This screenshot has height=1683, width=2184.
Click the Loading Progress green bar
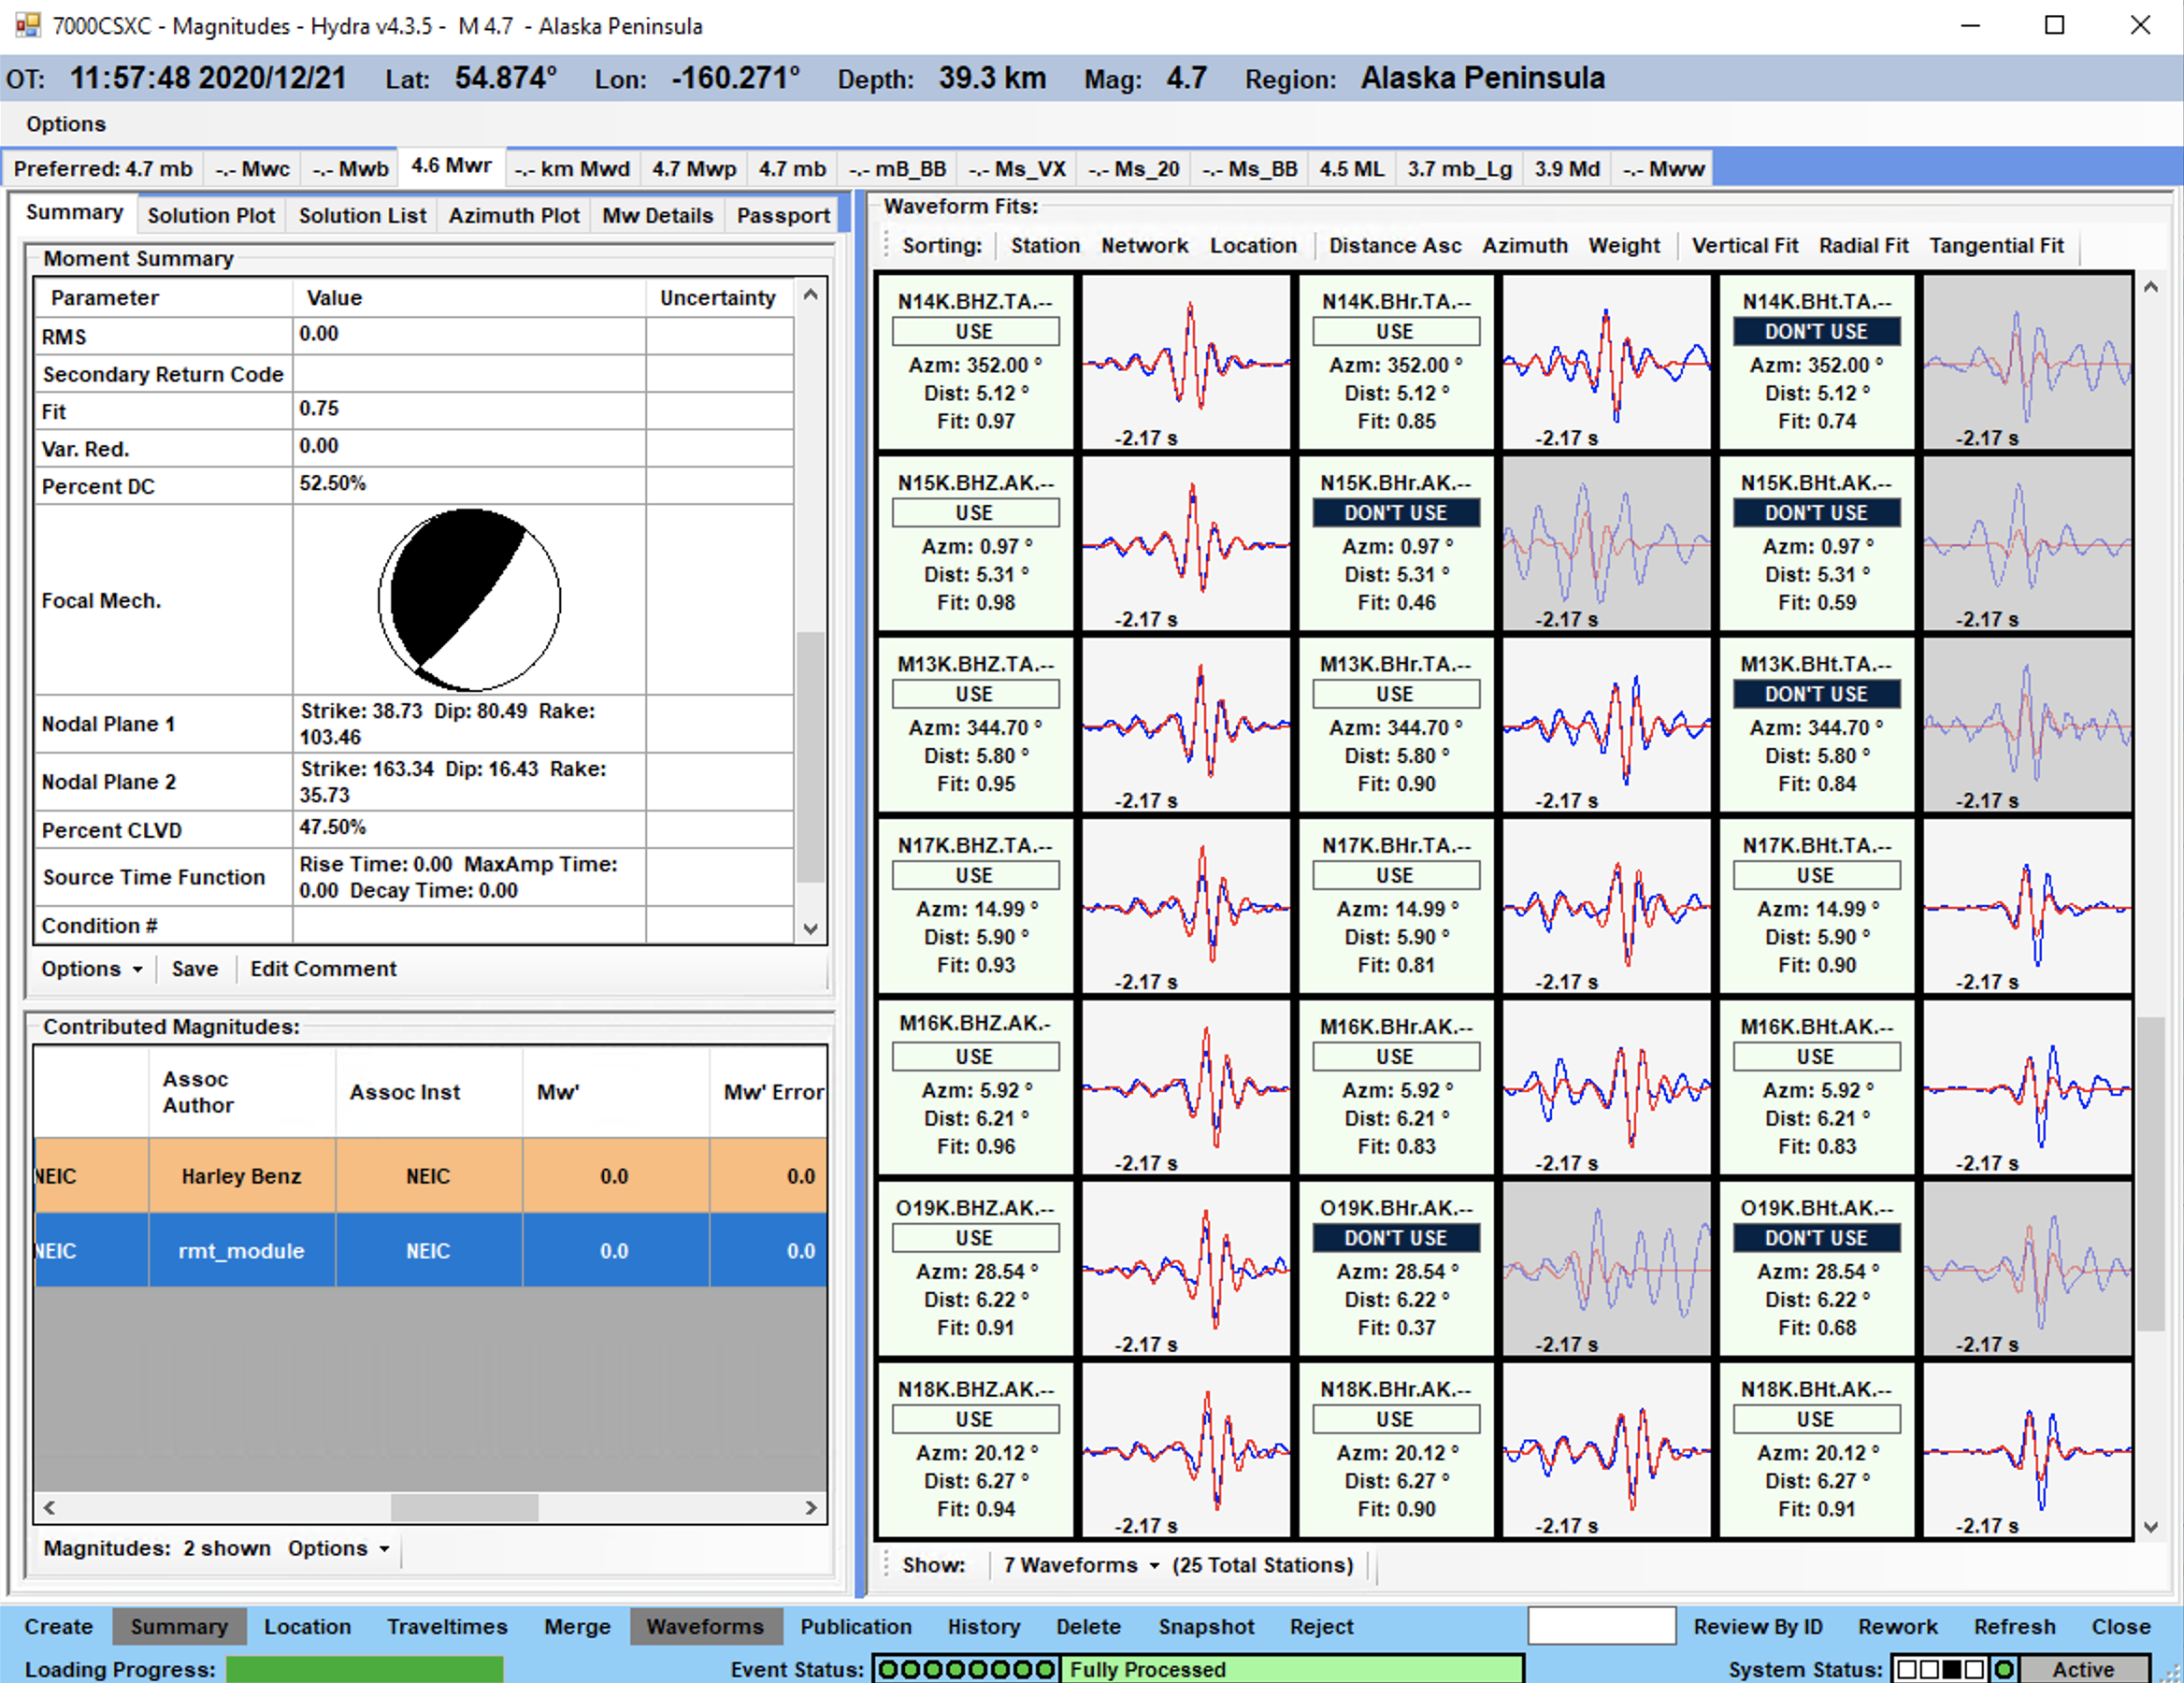[x=364, y=1669]
